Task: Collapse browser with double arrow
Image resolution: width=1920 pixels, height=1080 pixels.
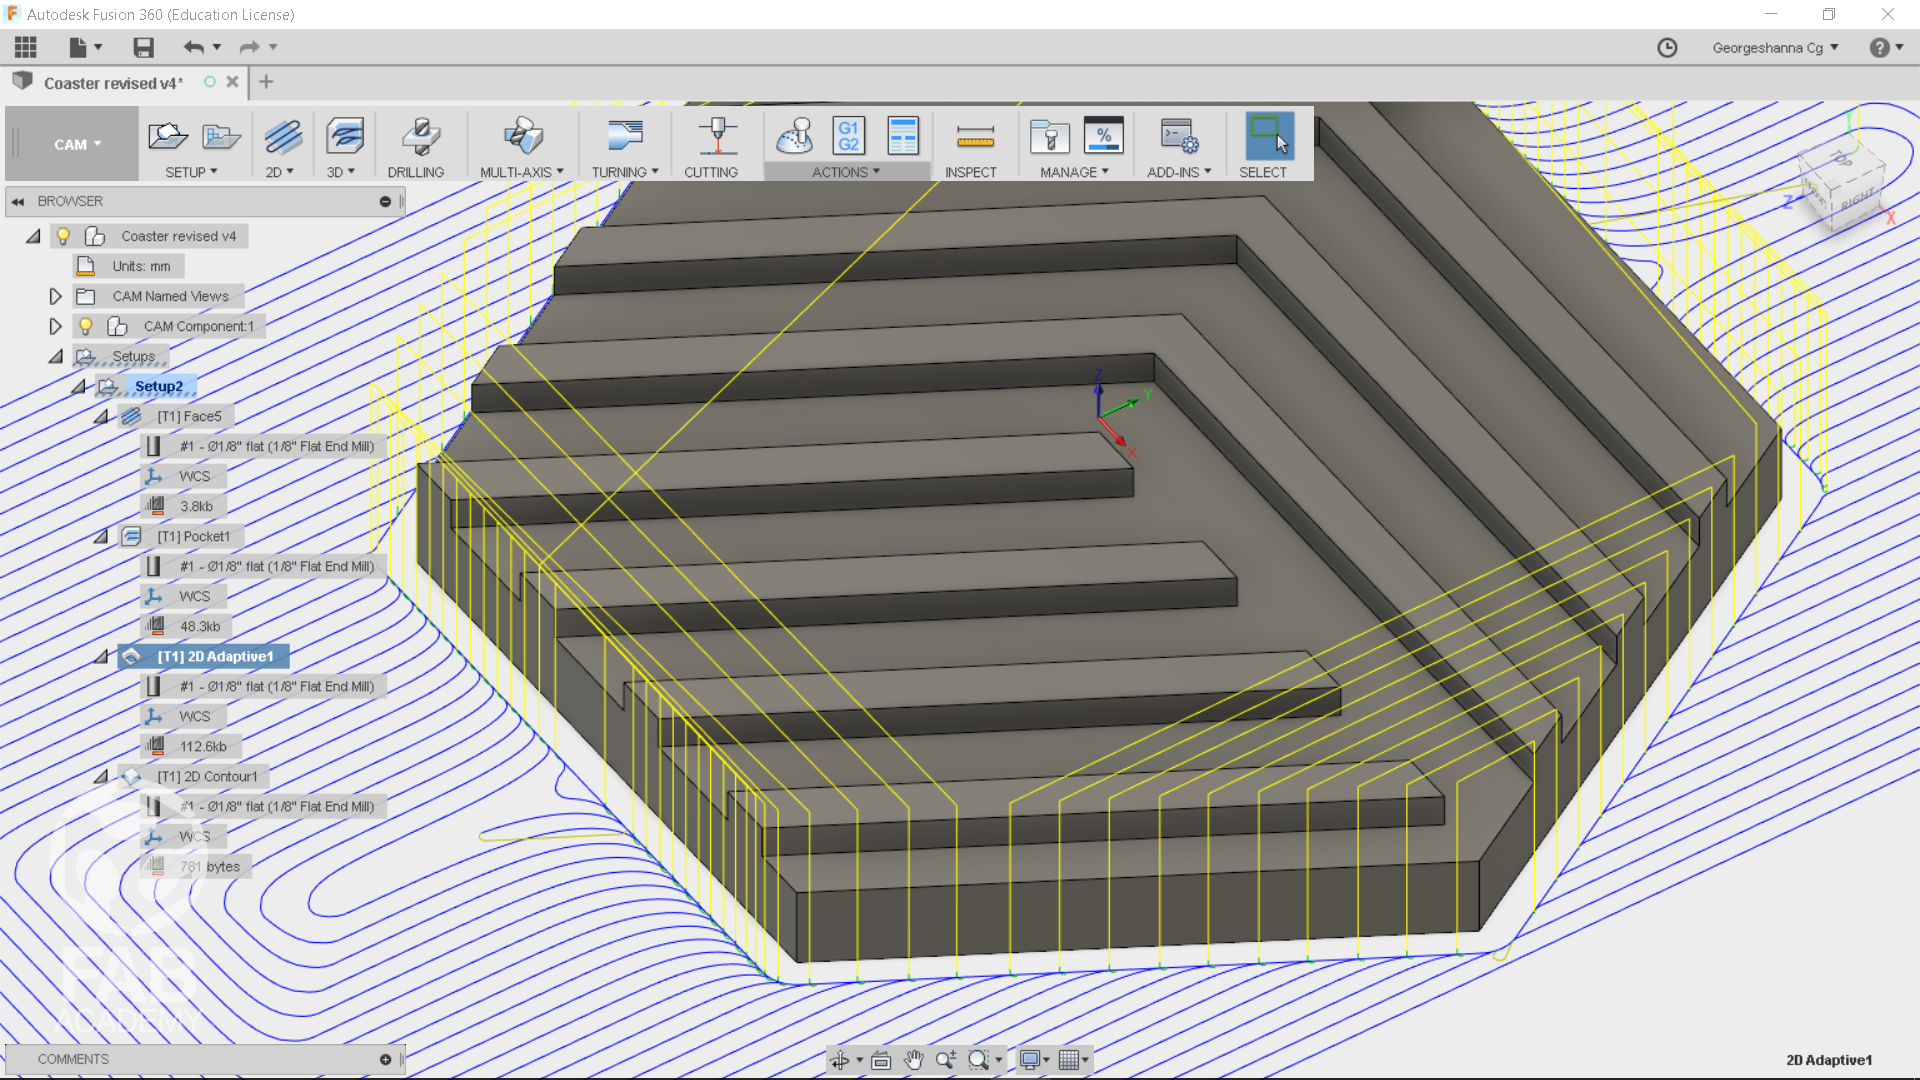Action: [x=18, y=201]
